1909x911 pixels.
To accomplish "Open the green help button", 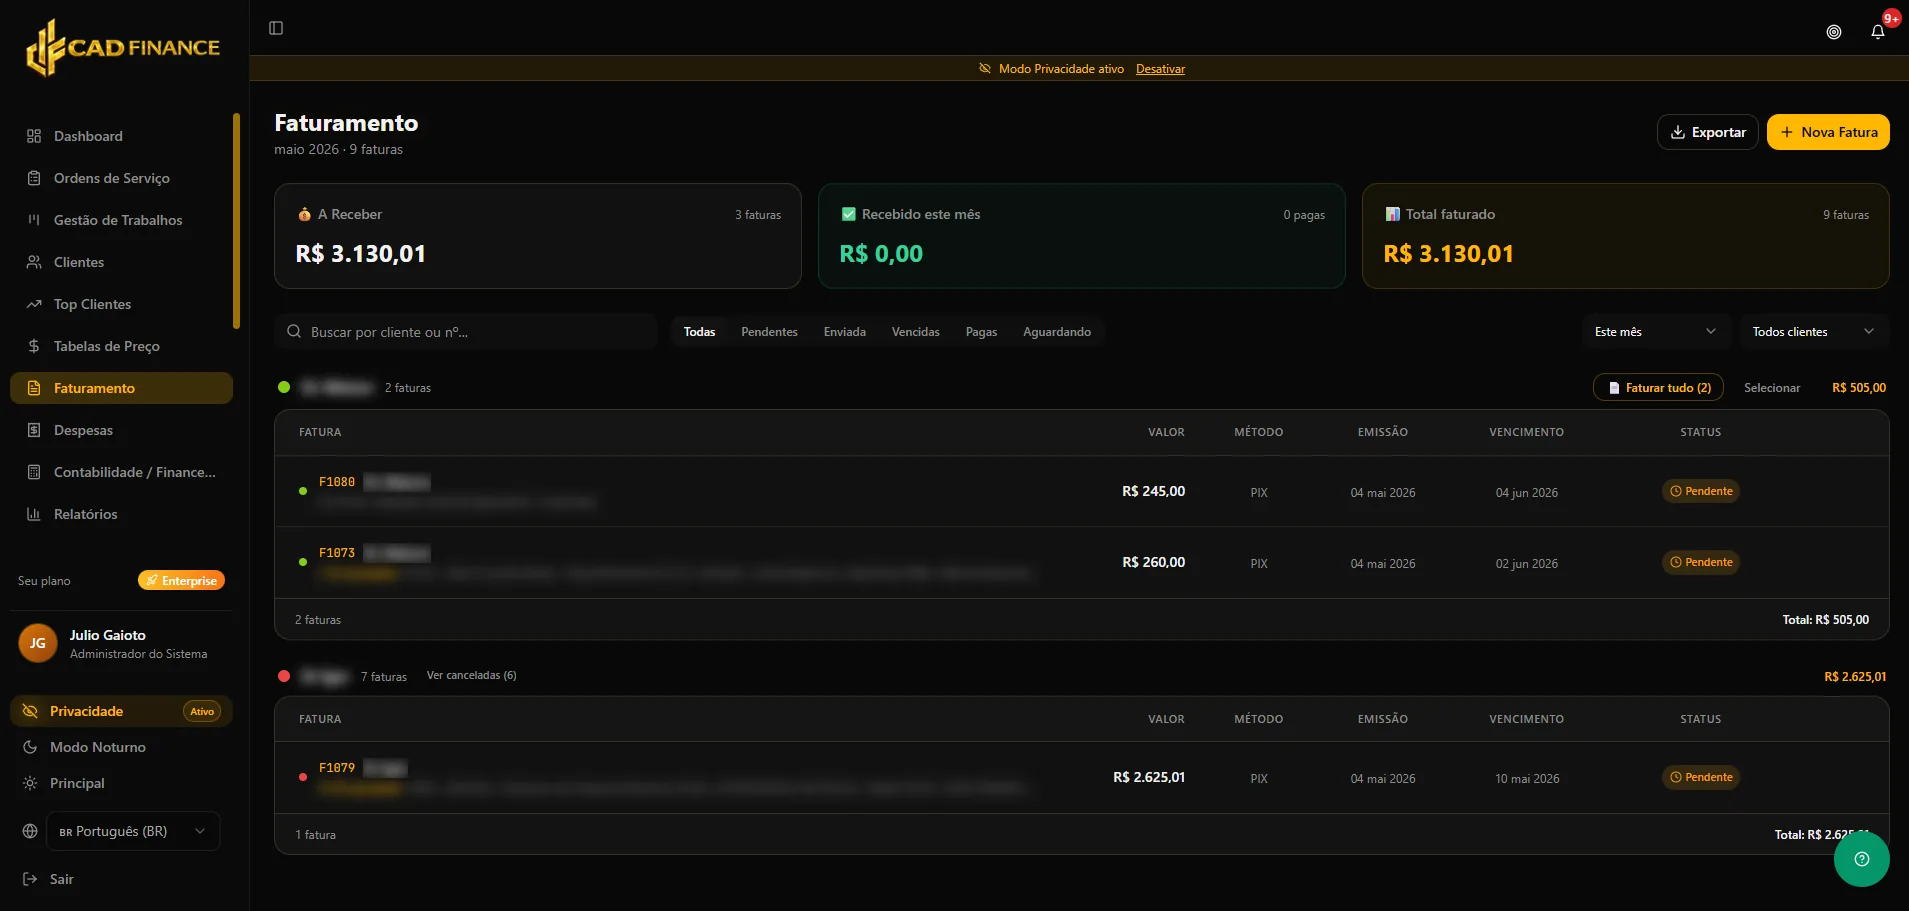I will pos(1861,859).
